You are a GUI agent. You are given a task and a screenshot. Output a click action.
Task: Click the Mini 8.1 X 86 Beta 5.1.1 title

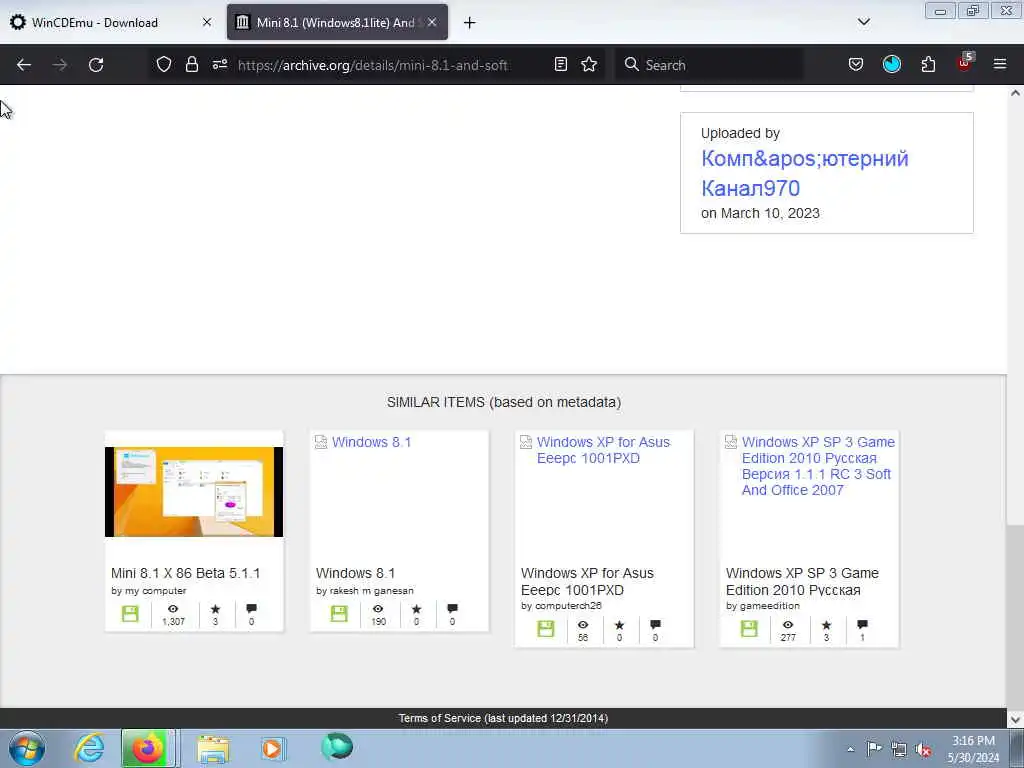(185, 573)
